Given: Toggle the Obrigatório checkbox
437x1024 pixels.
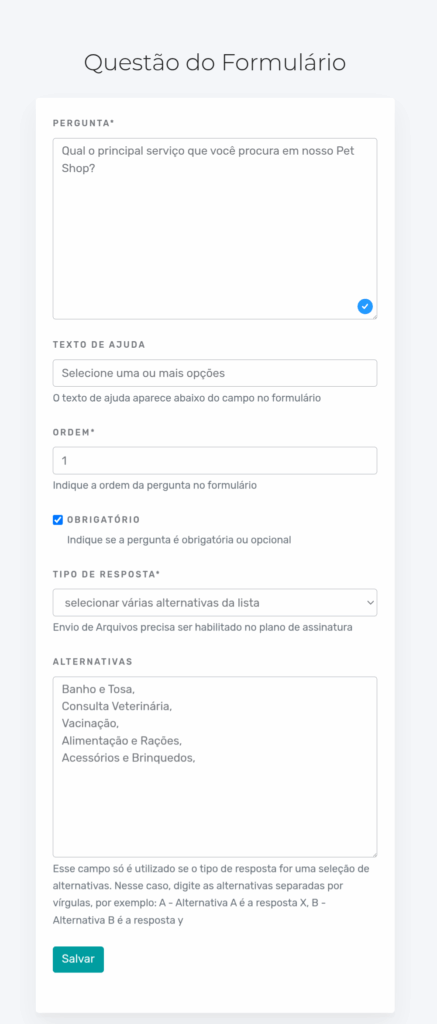Looking at the screenshot, I should point(57,520).
